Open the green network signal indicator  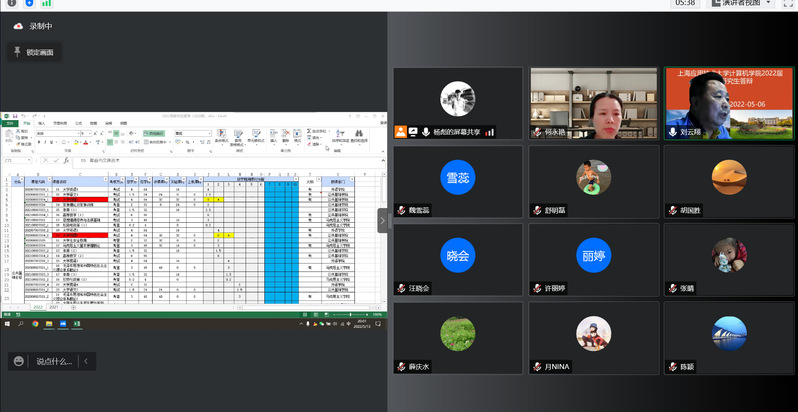[x=46, y=4]
